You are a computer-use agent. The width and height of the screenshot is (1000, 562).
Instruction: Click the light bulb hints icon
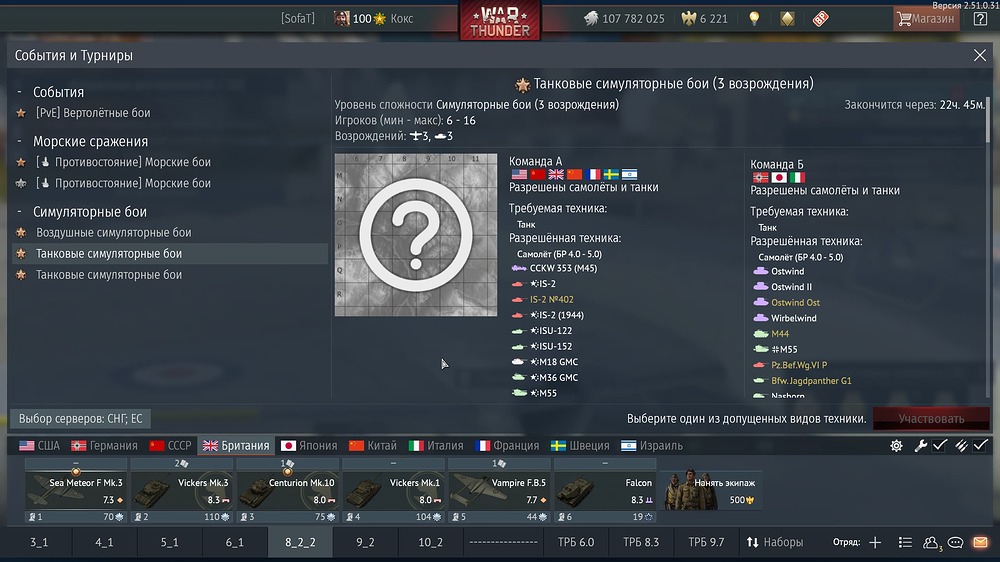click(754, 18)
